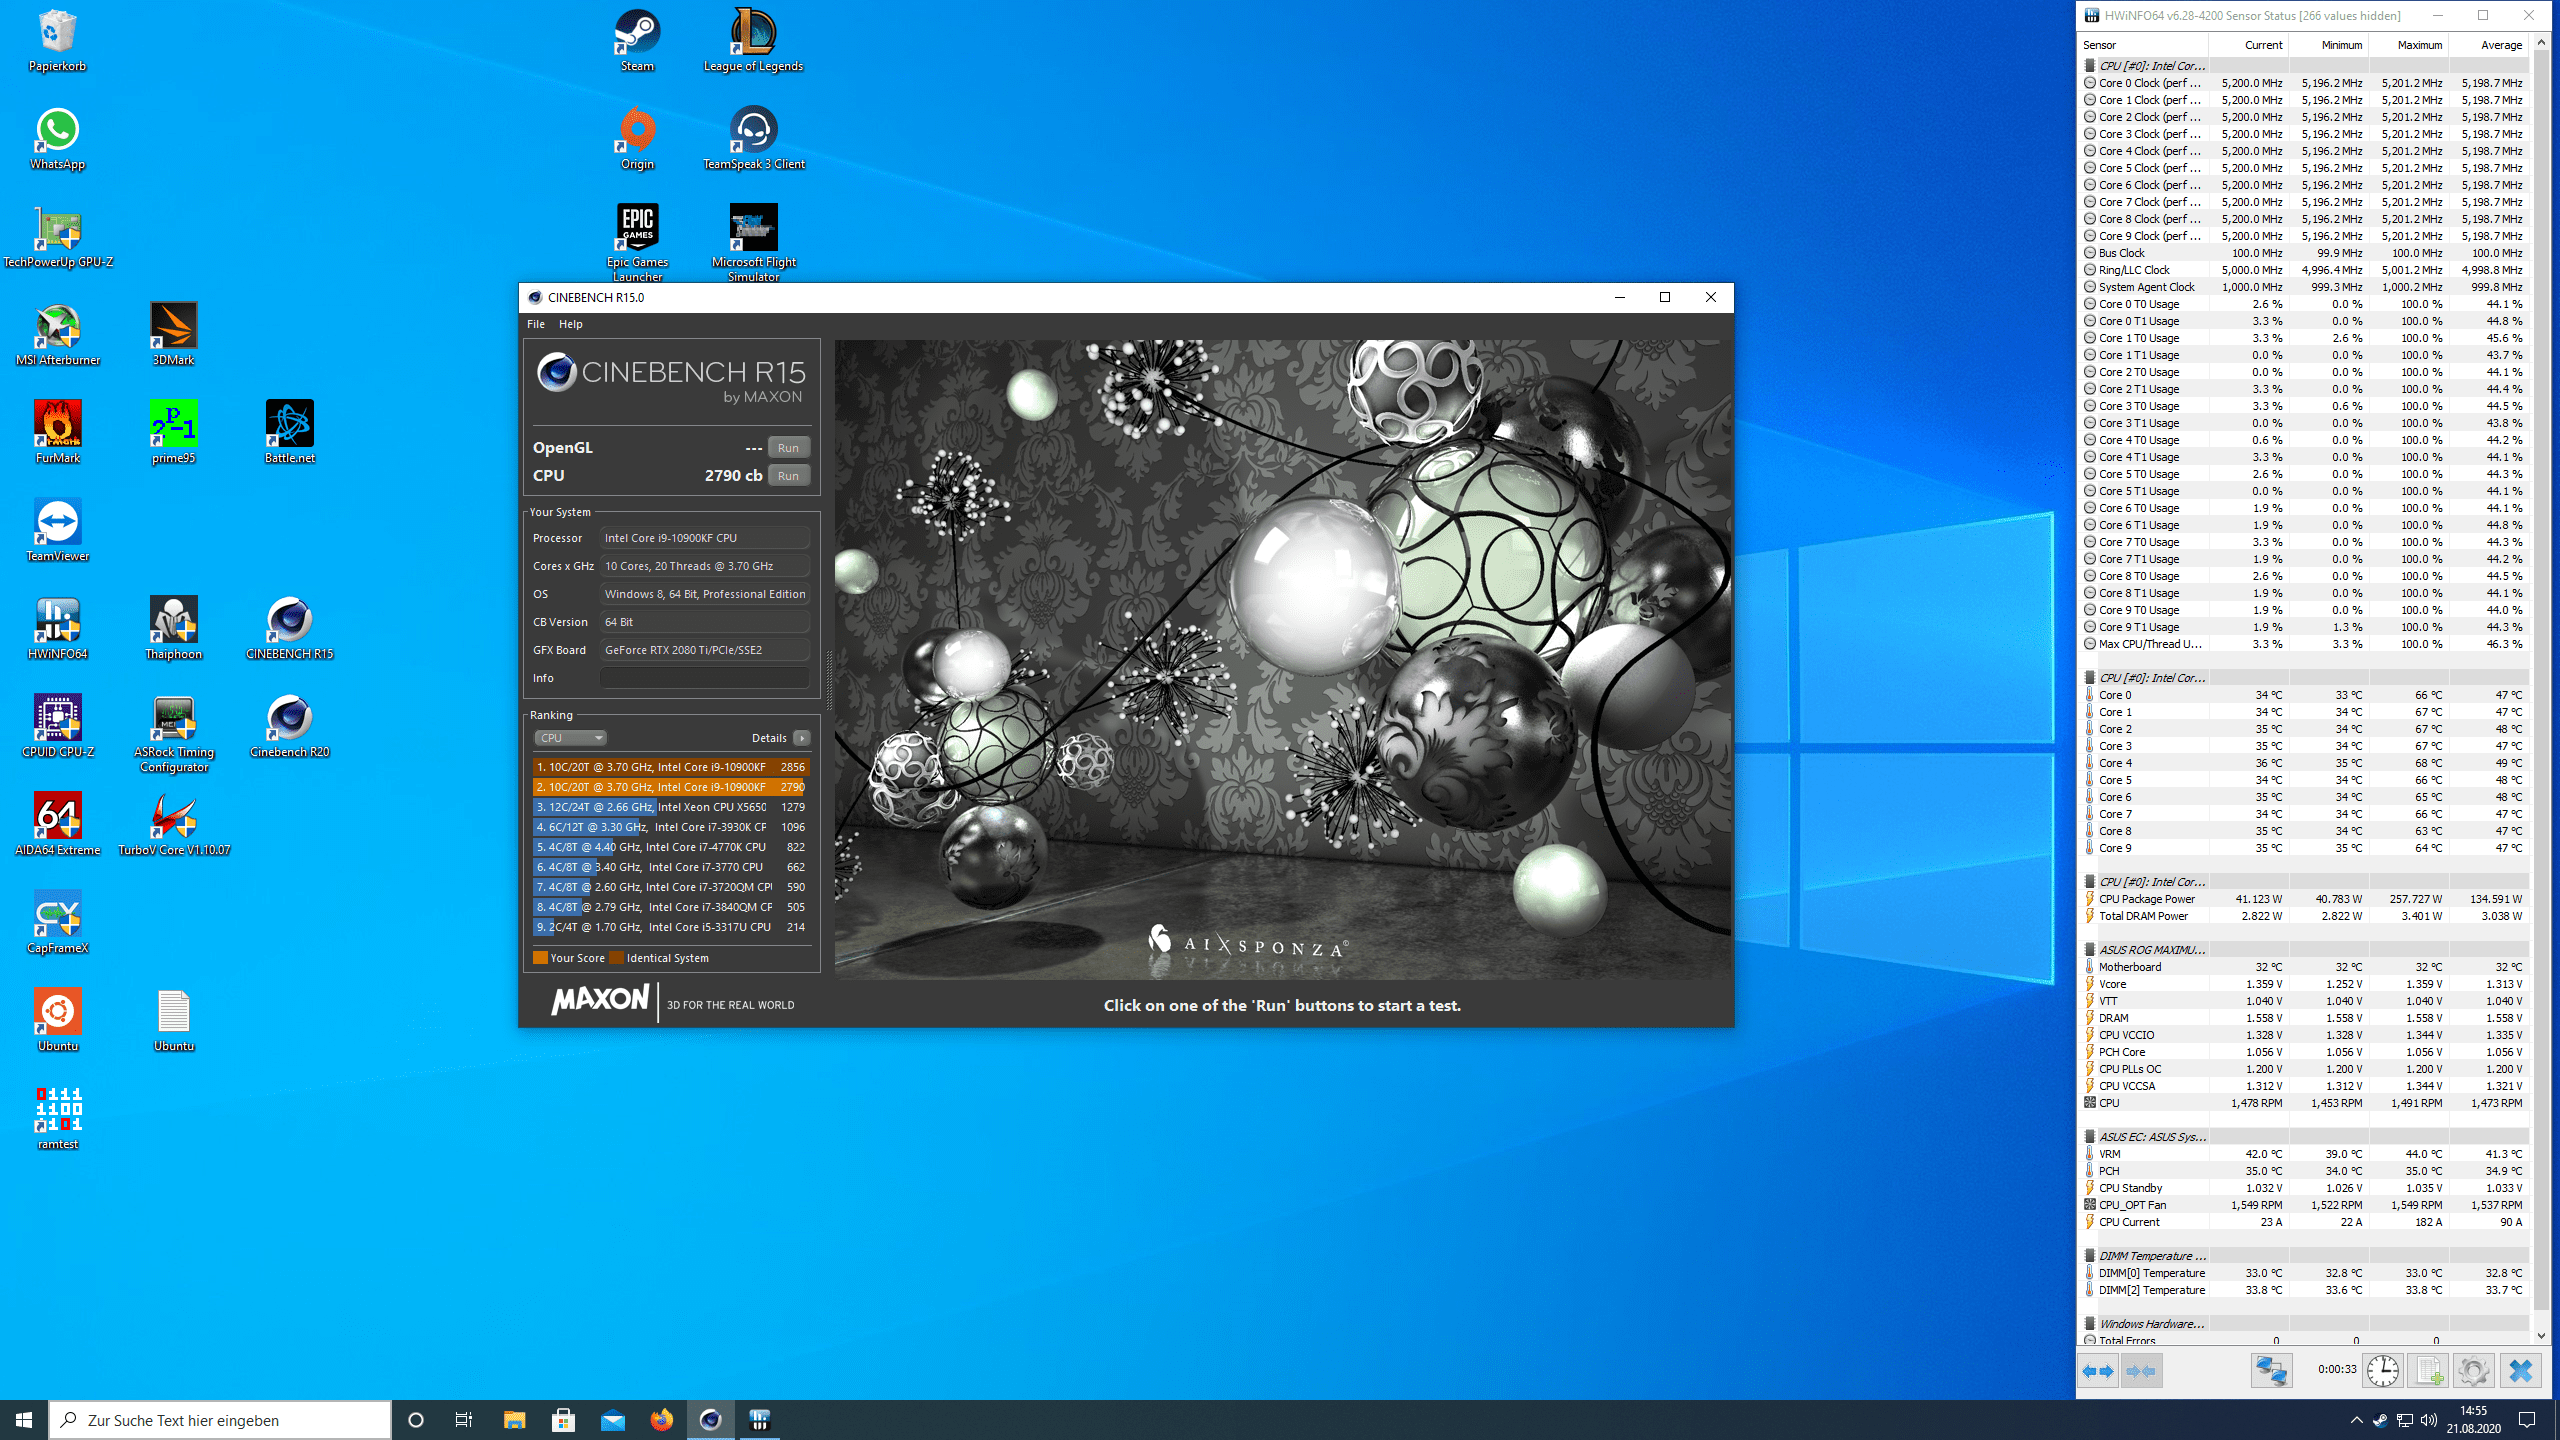Viewport: 2560px width, 1440px height.
Task: Select AIDA64 Extreme desktop icon
Action: pos(57,825)
